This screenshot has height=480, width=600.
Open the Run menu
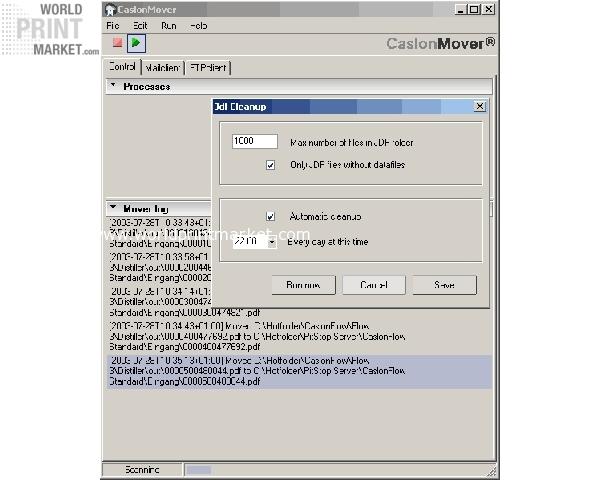click(169, 26)
